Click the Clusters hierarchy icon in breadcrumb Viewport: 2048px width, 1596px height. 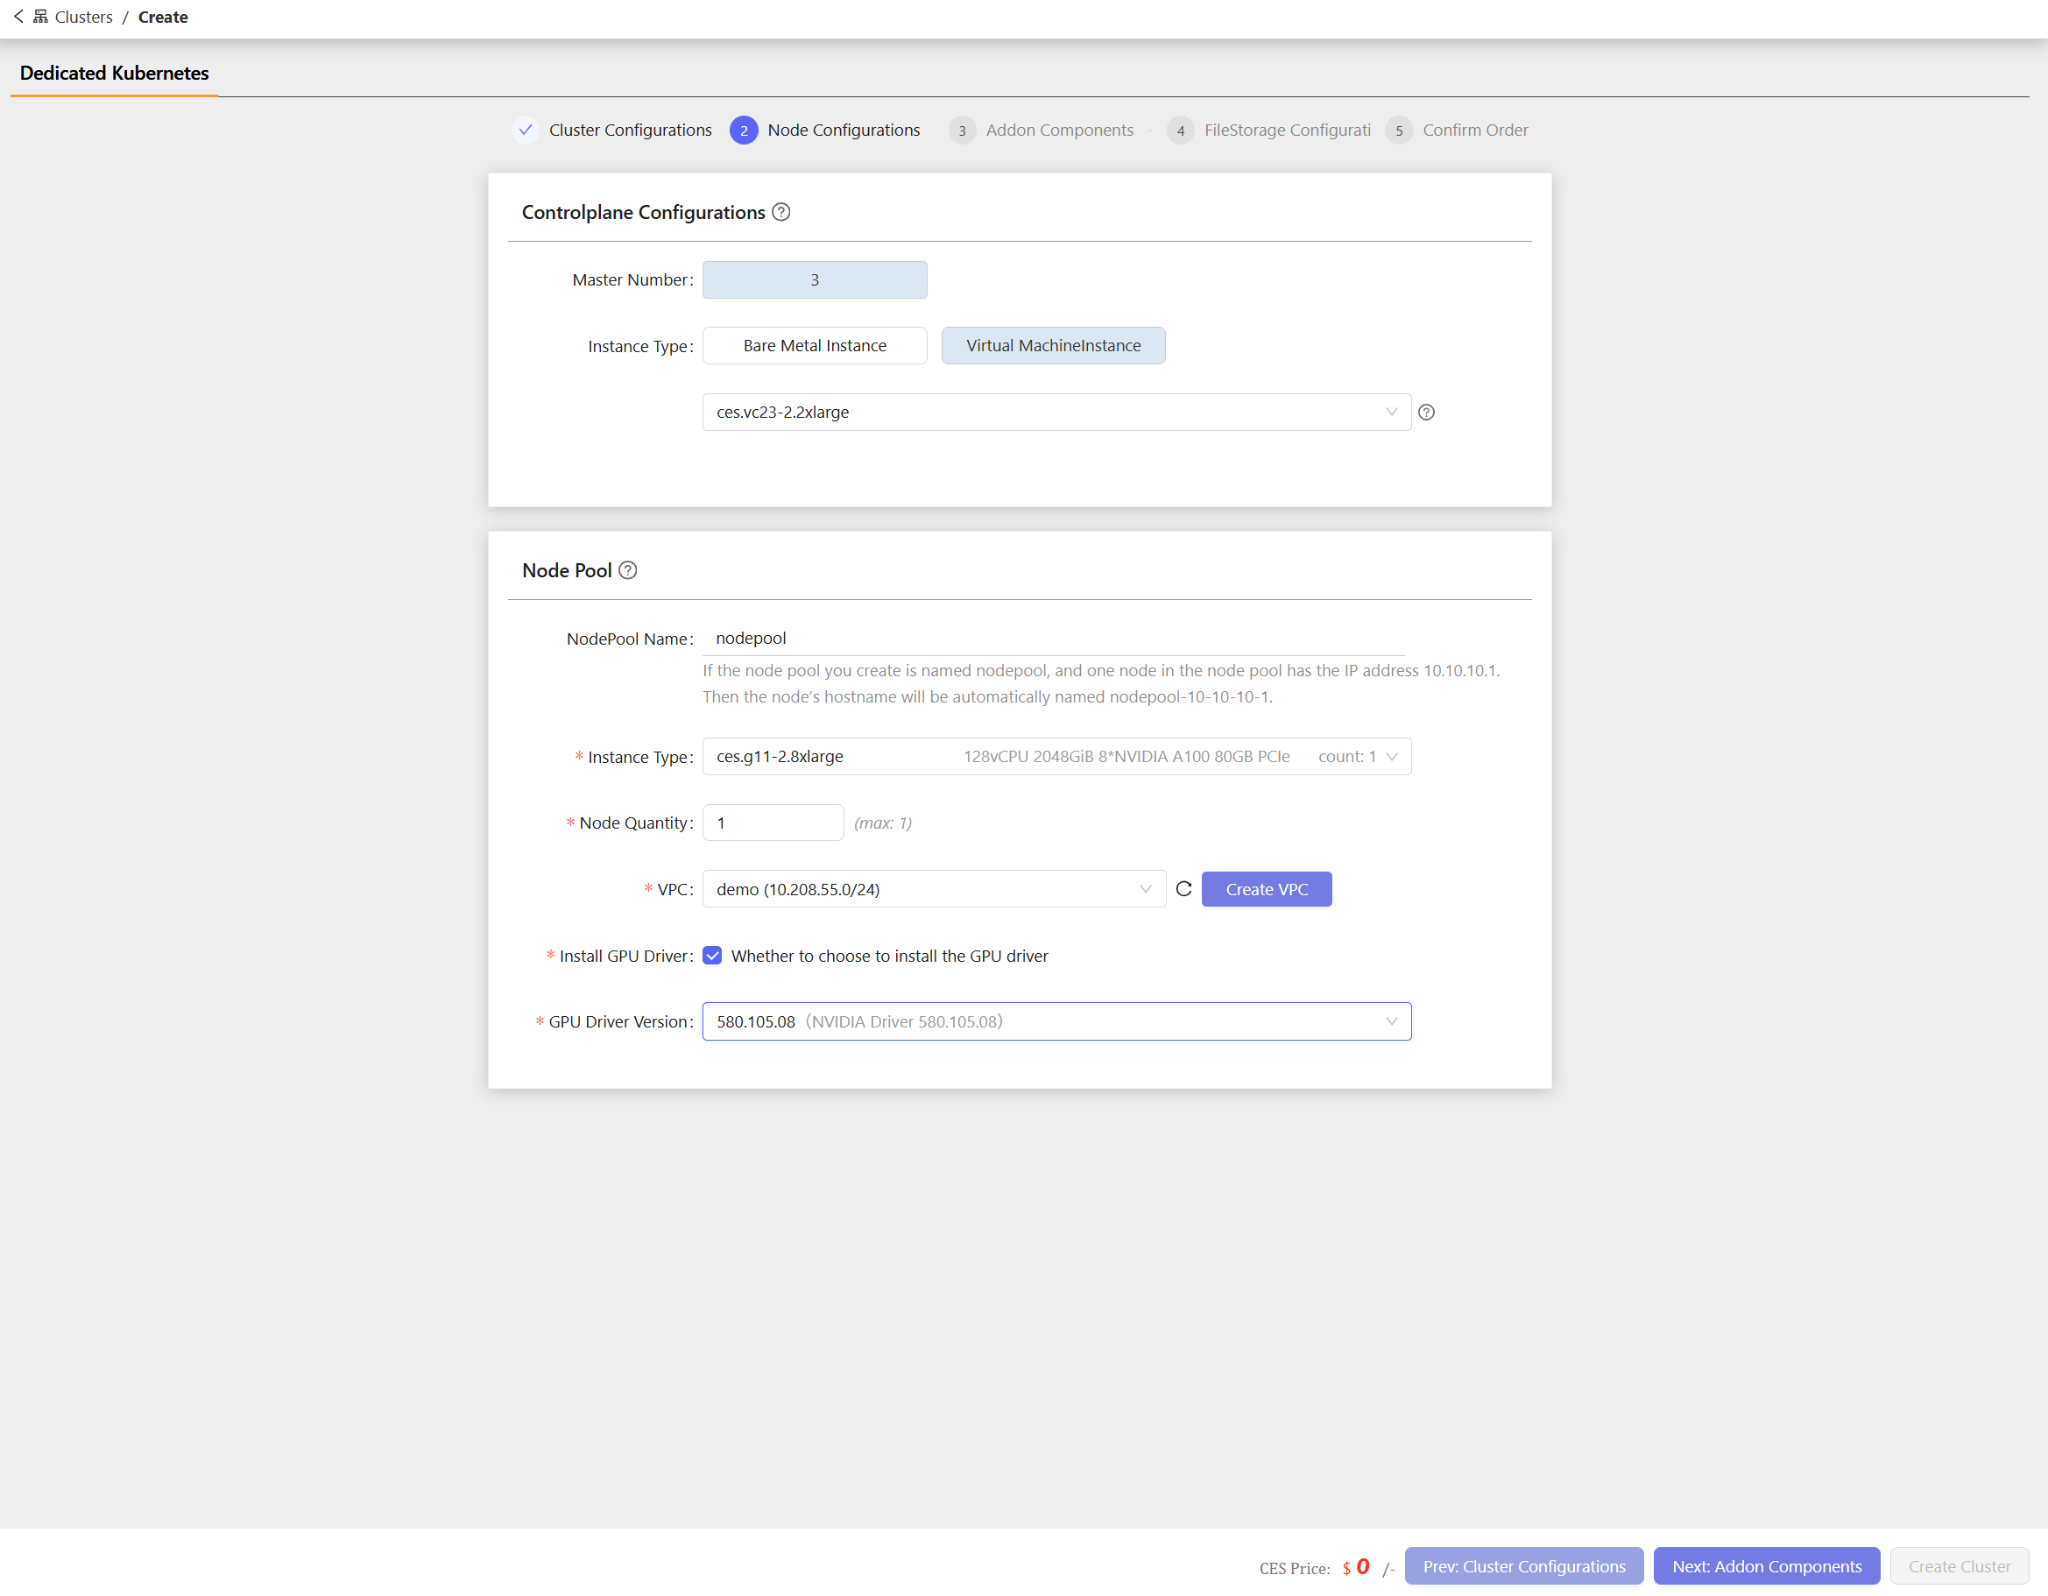(x=41, y=17)
